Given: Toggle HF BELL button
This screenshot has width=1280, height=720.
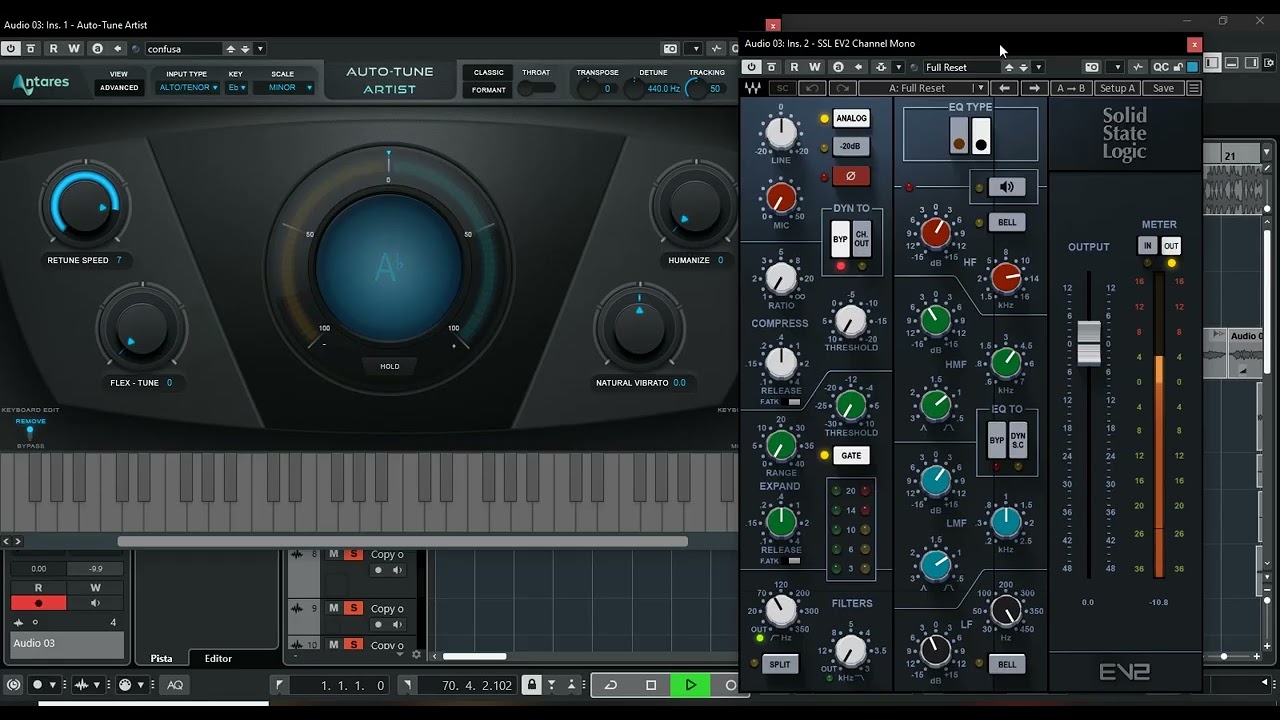Looking at the screenshot, I should [x=1007, y=222].
